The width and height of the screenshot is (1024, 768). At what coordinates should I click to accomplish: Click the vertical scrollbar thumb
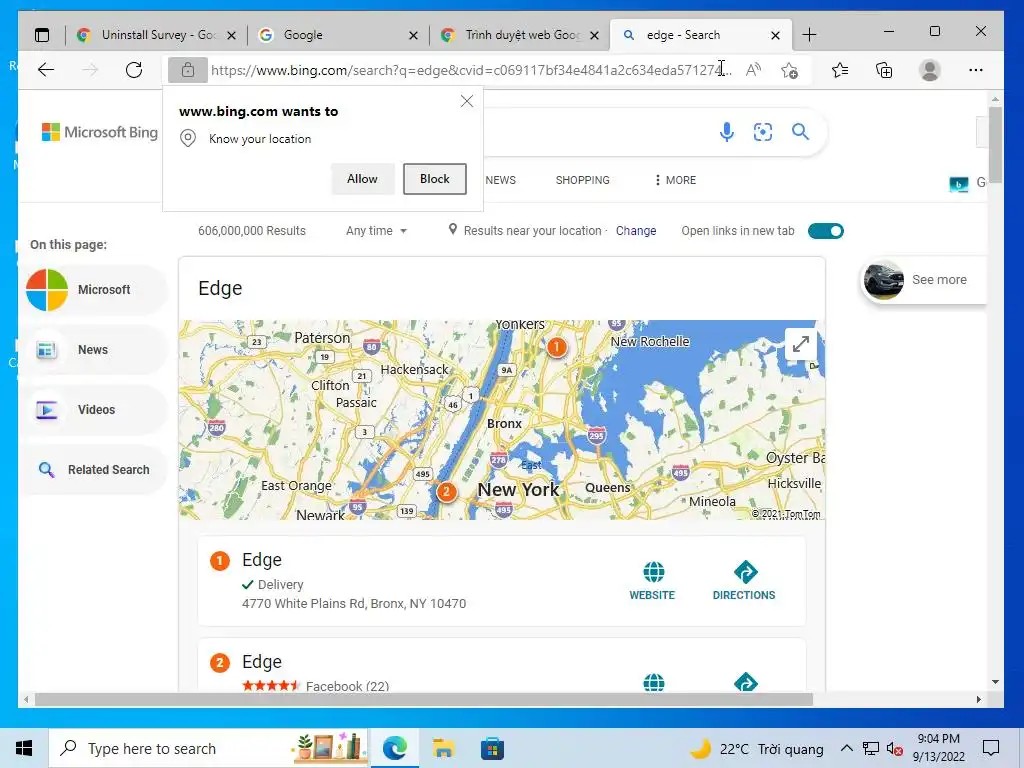click(995, 145)
